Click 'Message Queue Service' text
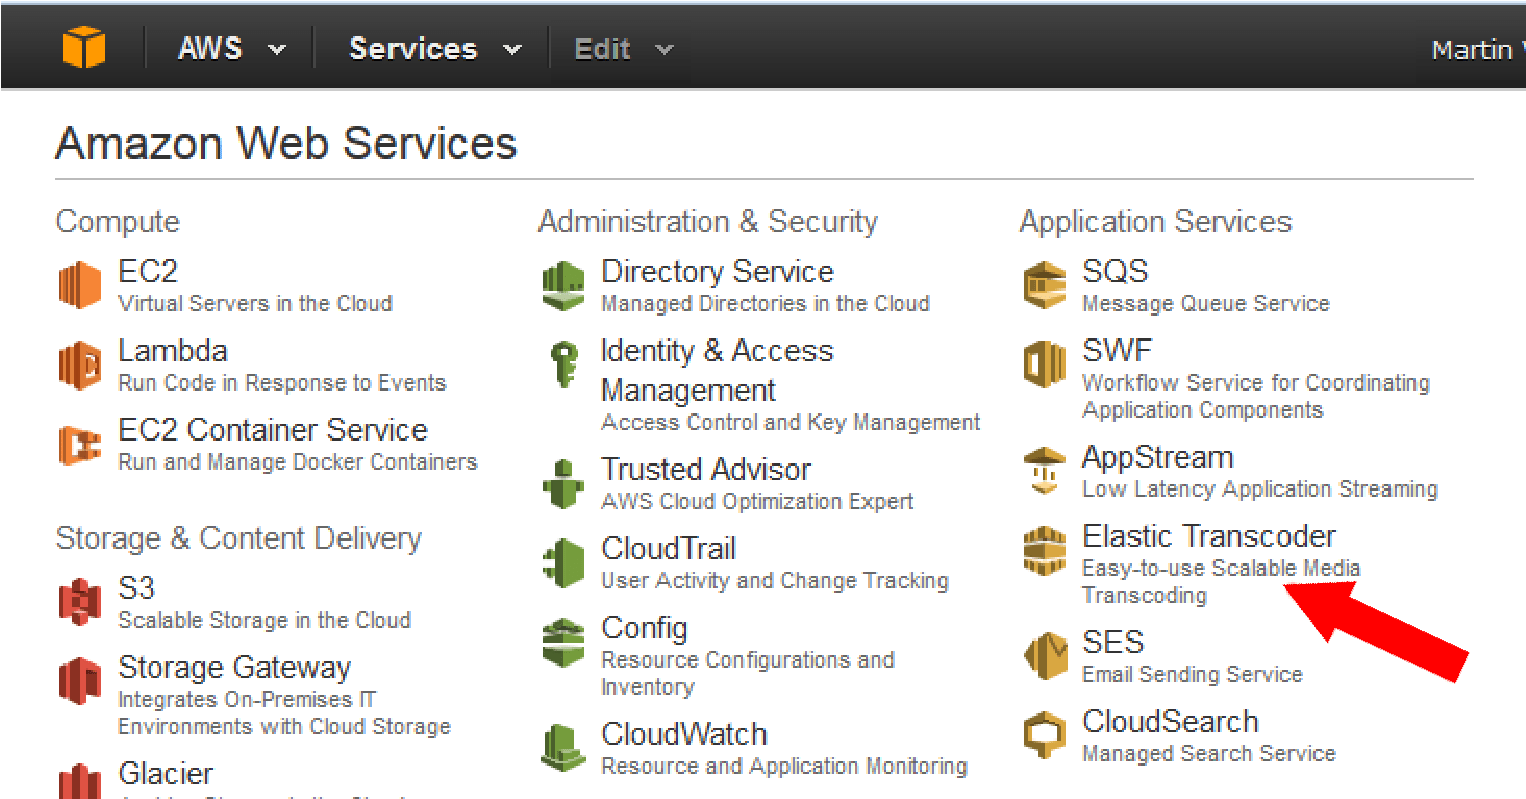Viewport: 1526px width, 799px height. coord(1206,303)
